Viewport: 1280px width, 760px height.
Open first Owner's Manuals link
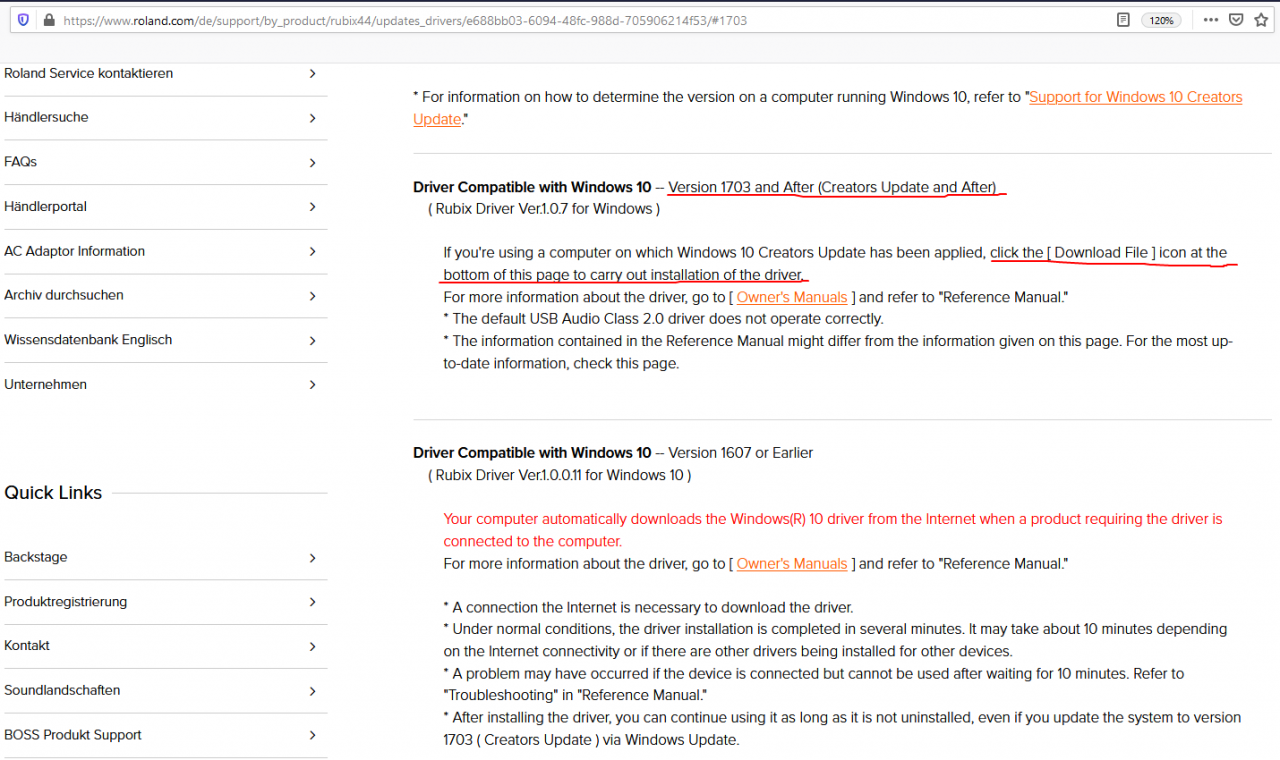792,297
